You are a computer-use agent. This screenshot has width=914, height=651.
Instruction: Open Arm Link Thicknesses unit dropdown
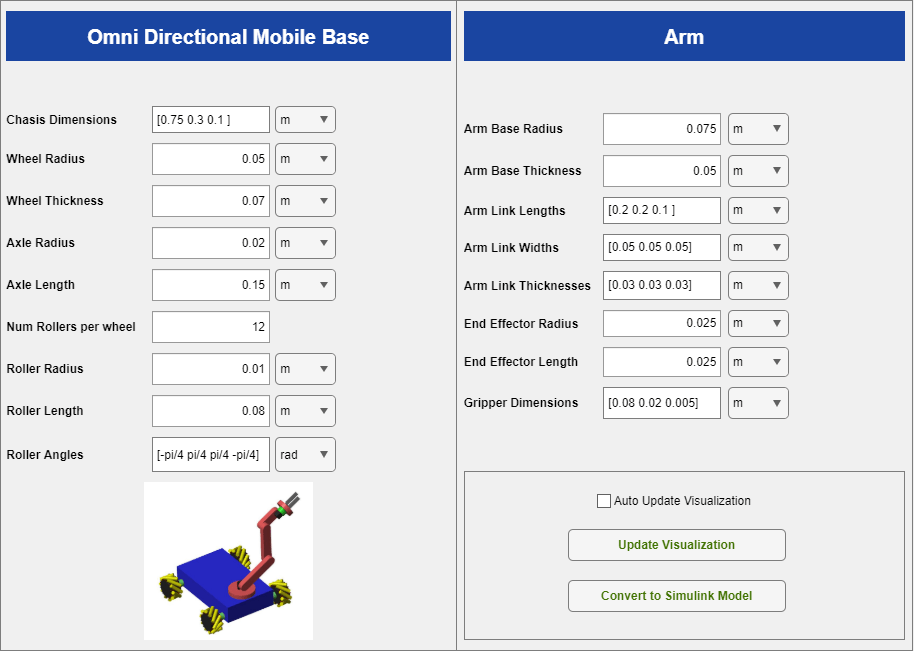758,285
